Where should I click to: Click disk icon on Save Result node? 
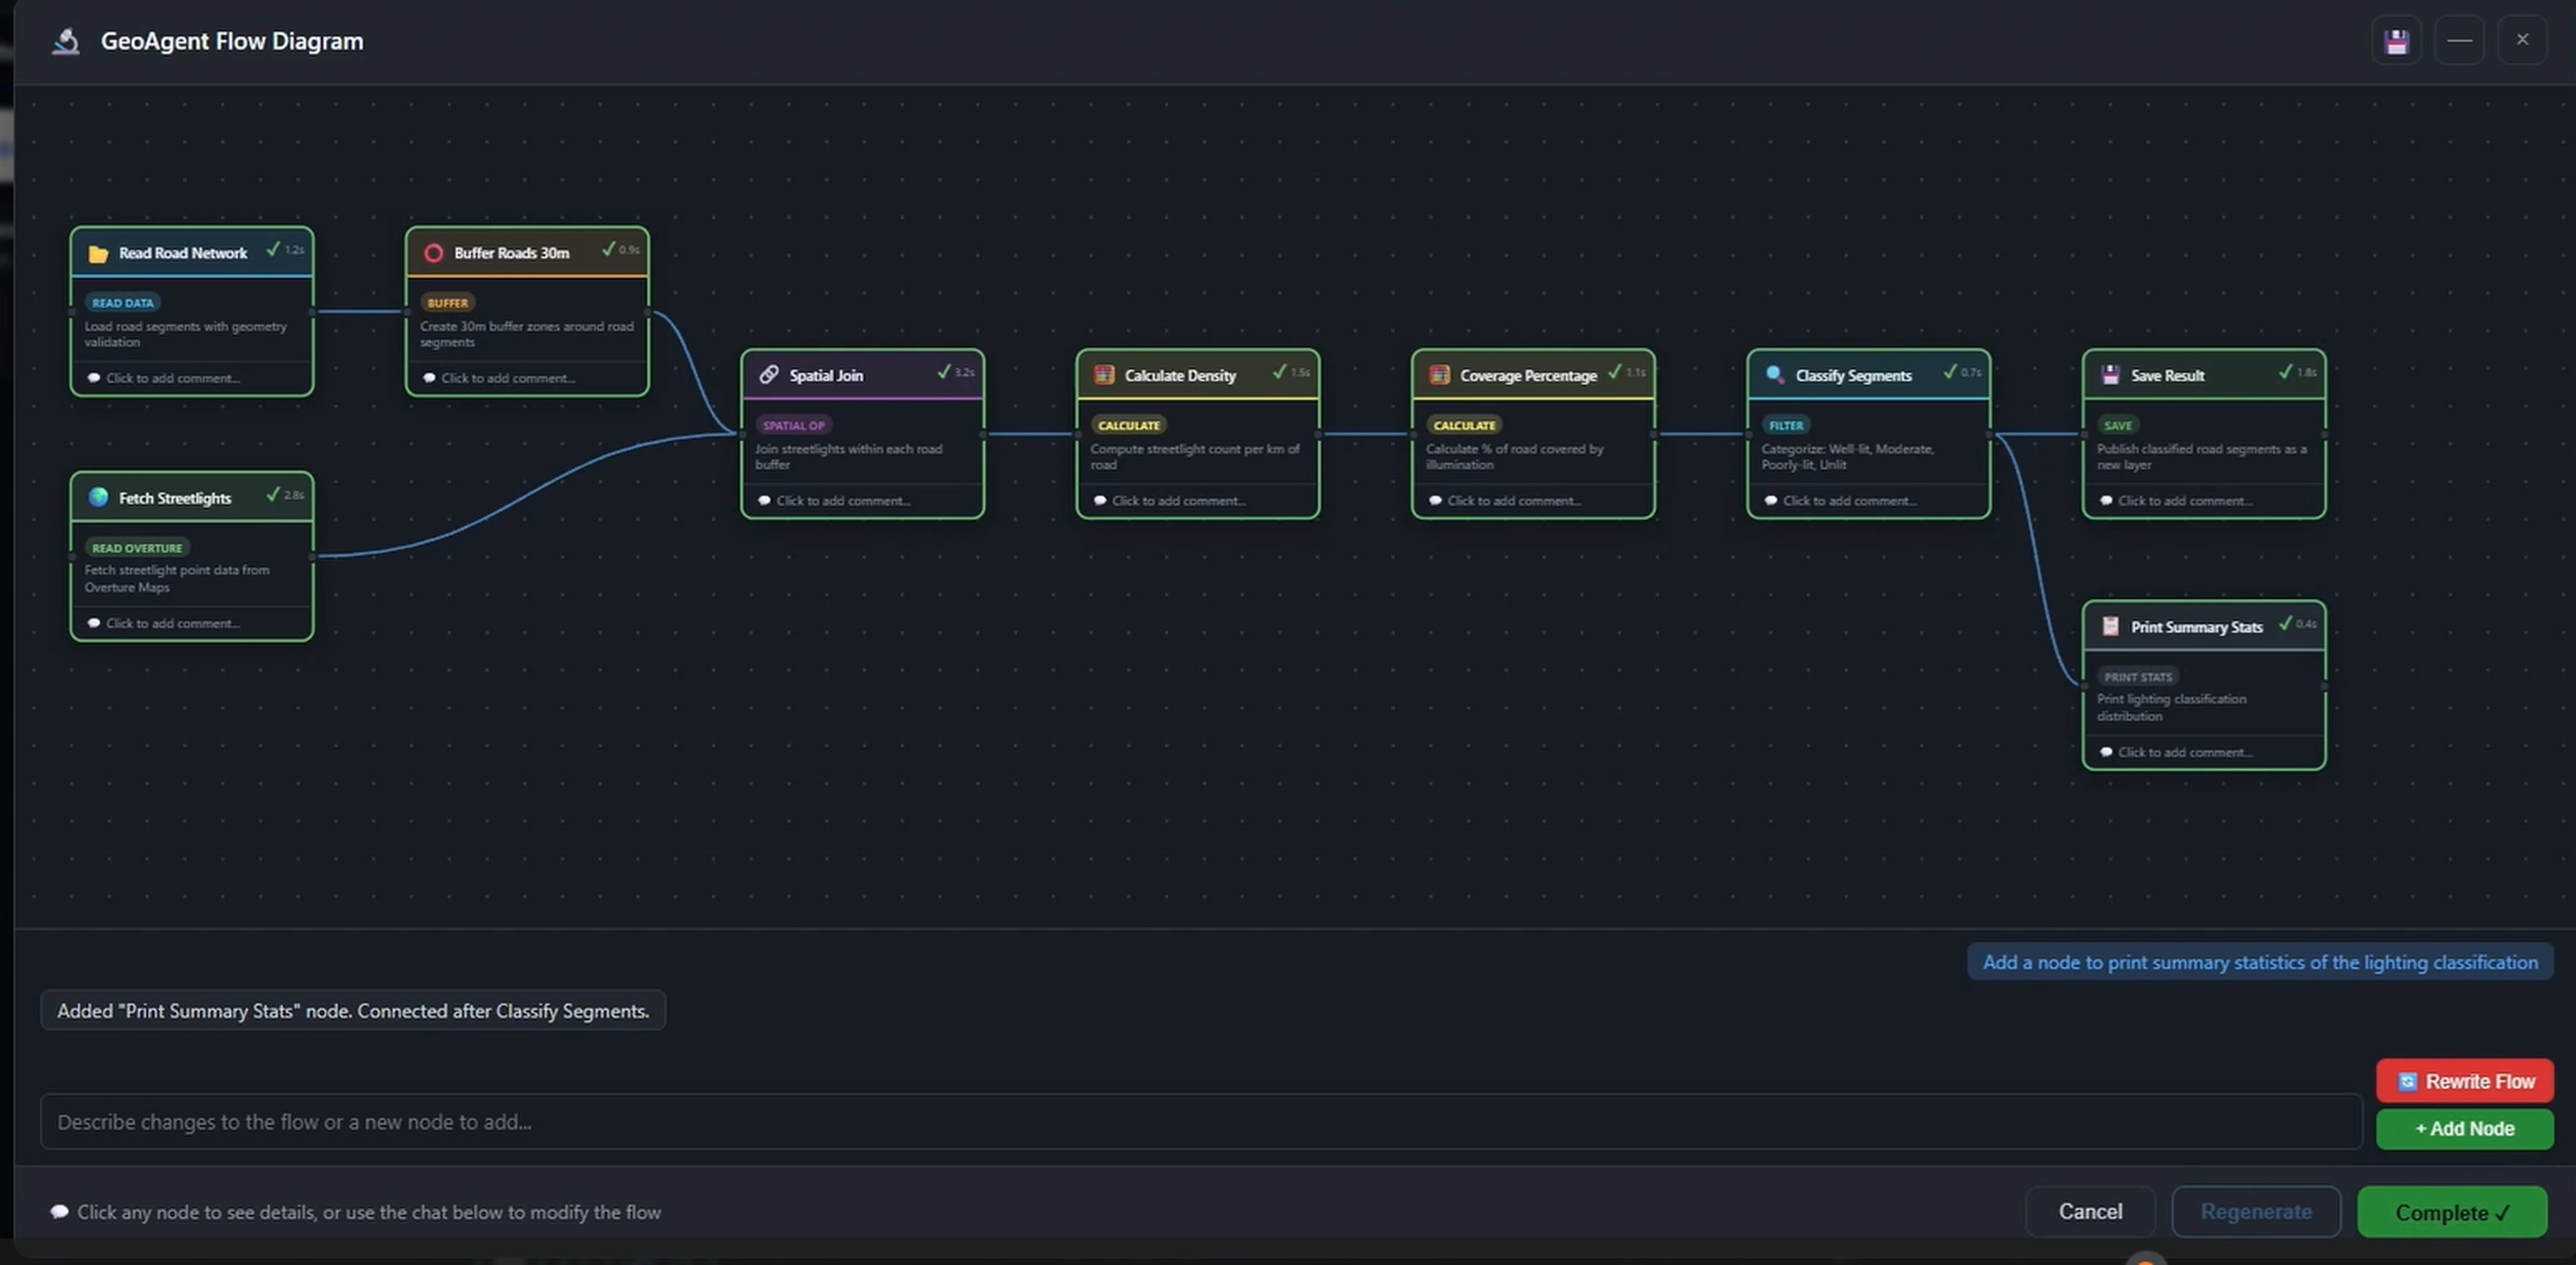coord(2110,375)
